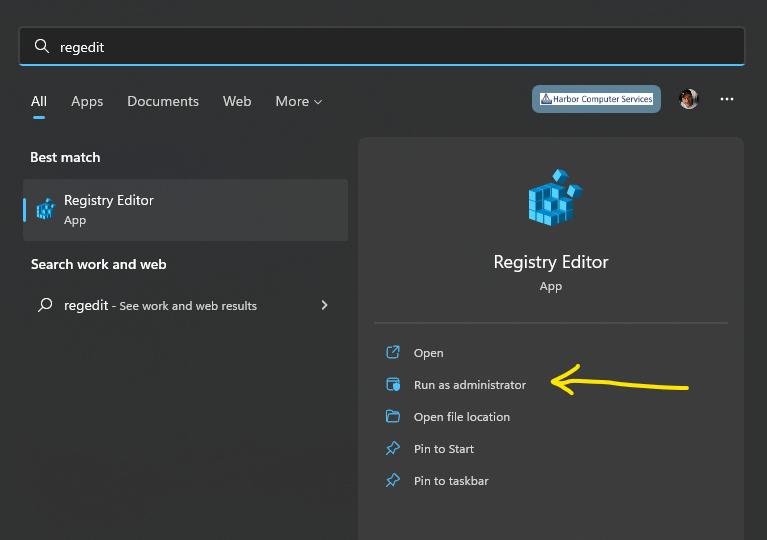767x540 pixels.
Task: Click the Harbor Computer Services badge
Action: 596,99
